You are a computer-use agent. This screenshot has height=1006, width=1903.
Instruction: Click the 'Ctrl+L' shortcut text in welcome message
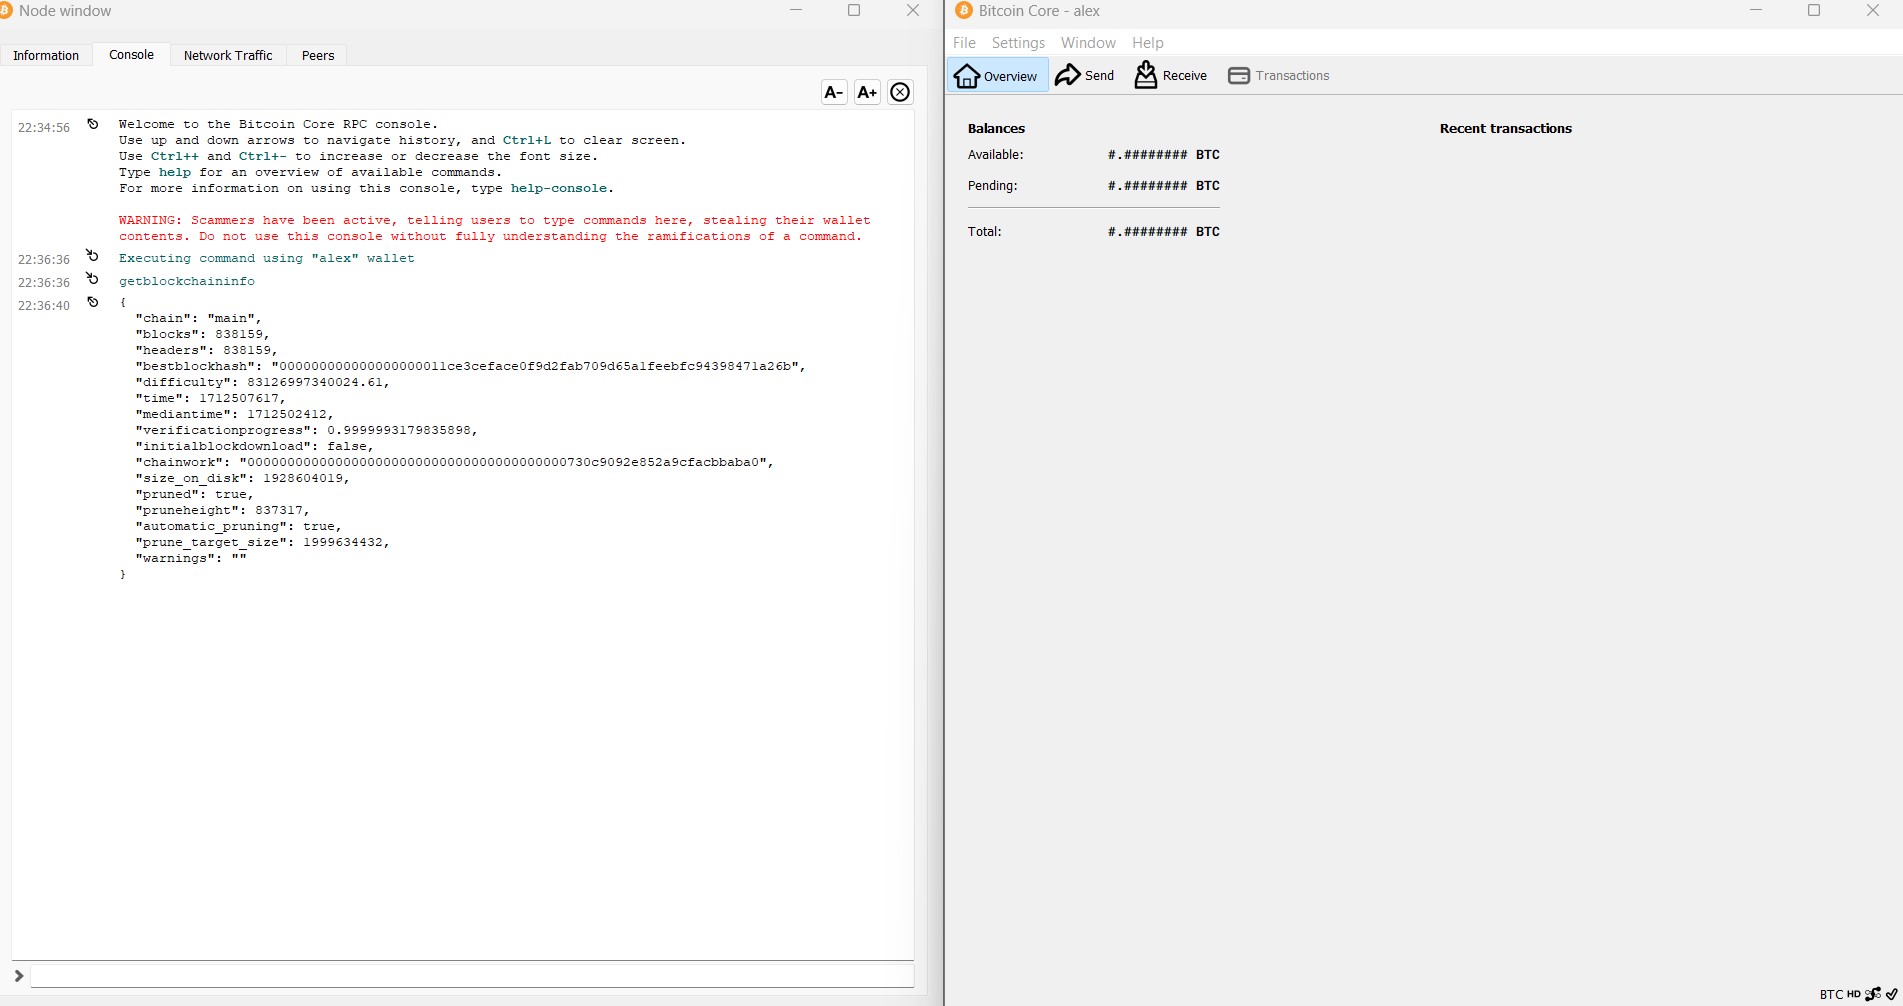[x=527, y=140]
